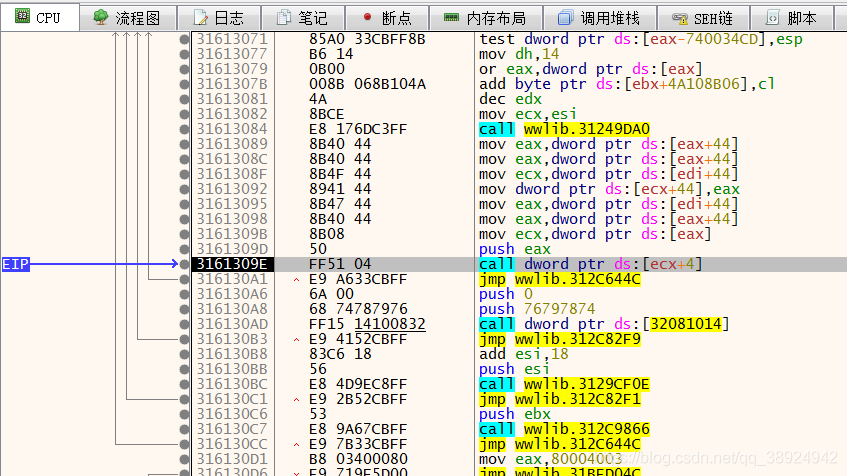Select add byte ptr instruction at 3161307B
The image size is (847, 476).
[627, 84]
